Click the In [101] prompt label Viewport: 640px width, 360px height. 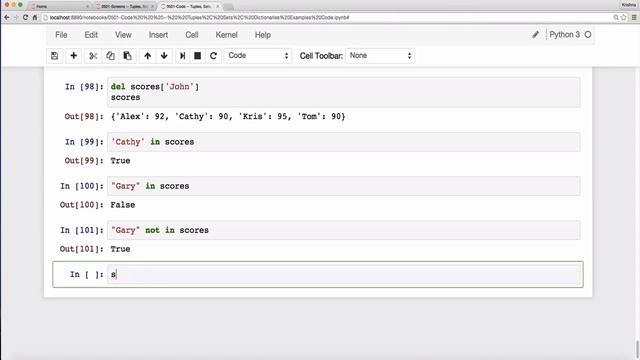tap(82, 230)
